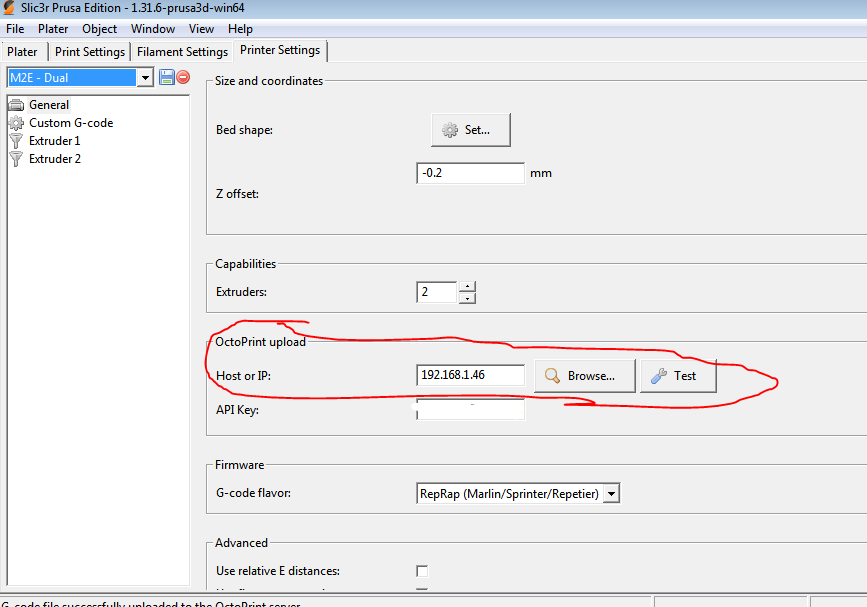
Task: Open Custom G-code settings page
Action: pos(70,123)
